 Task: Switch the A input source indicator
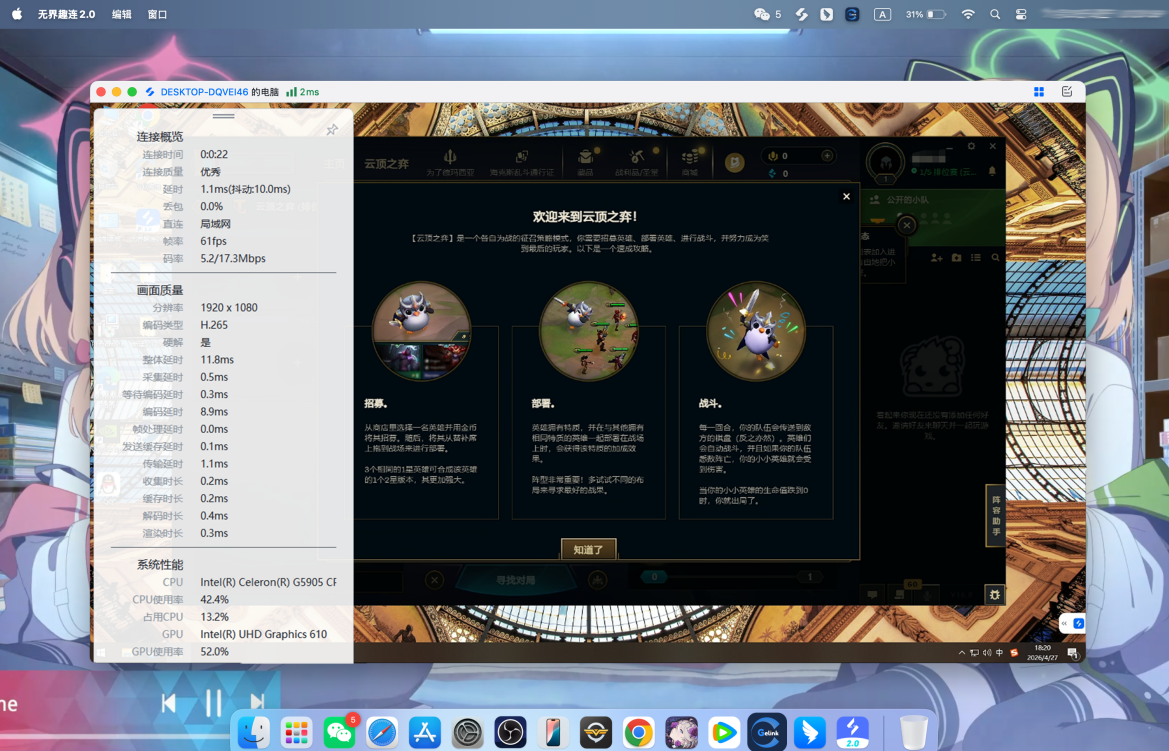(x=882, y=14)
